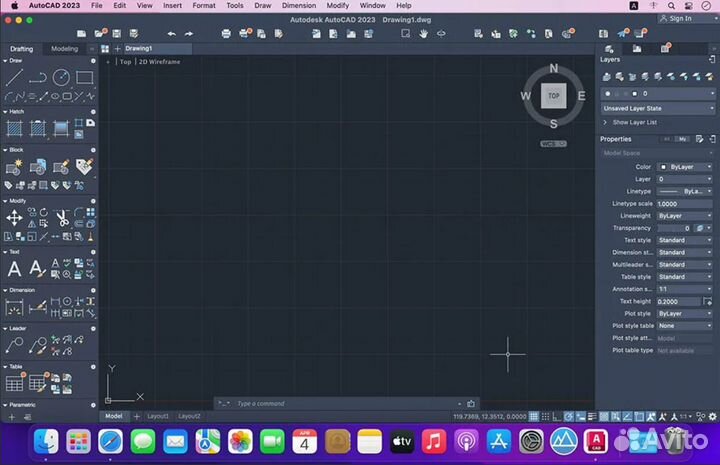This screenshot has width=720, height=465.
Task: Click the Top view label
Action: 125,62
